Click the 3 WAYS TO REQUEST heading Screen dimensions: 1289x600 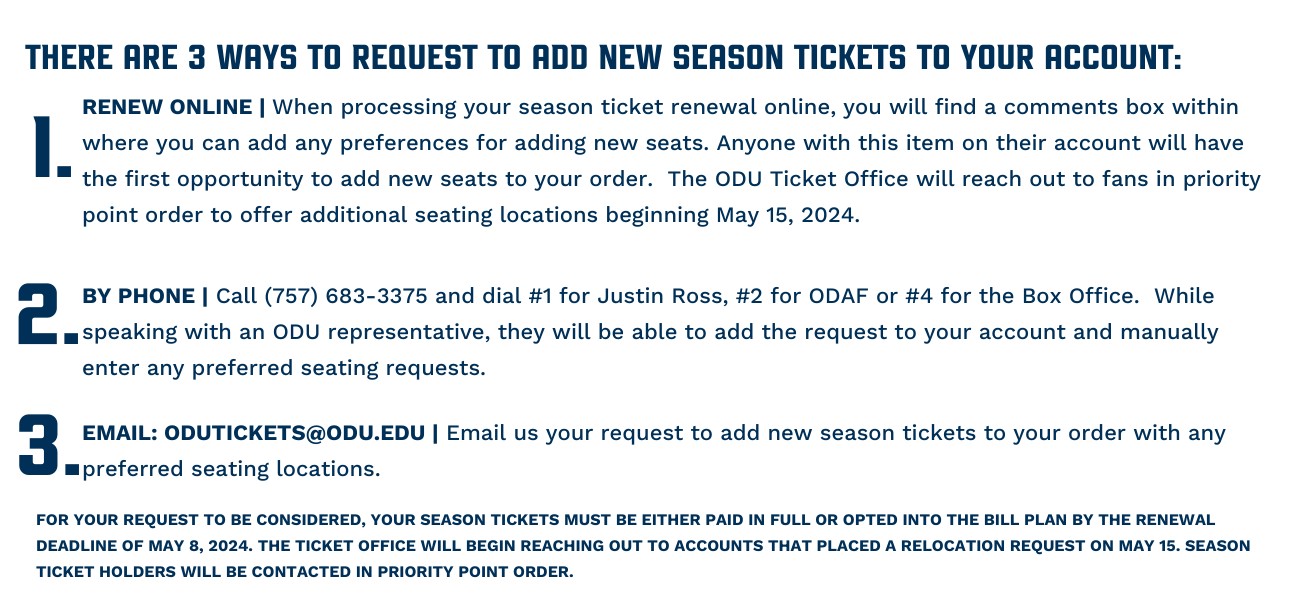(x=603, y=57)
